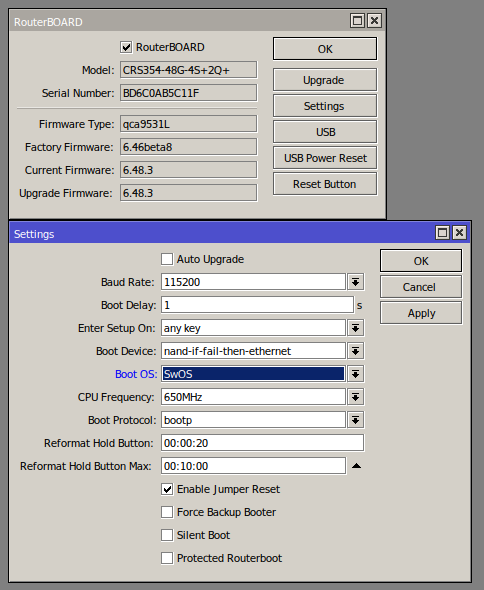Viewport: 484px width, 590px height.
Task: Confirm with OK in Settings window
Action: coord(421,260)
